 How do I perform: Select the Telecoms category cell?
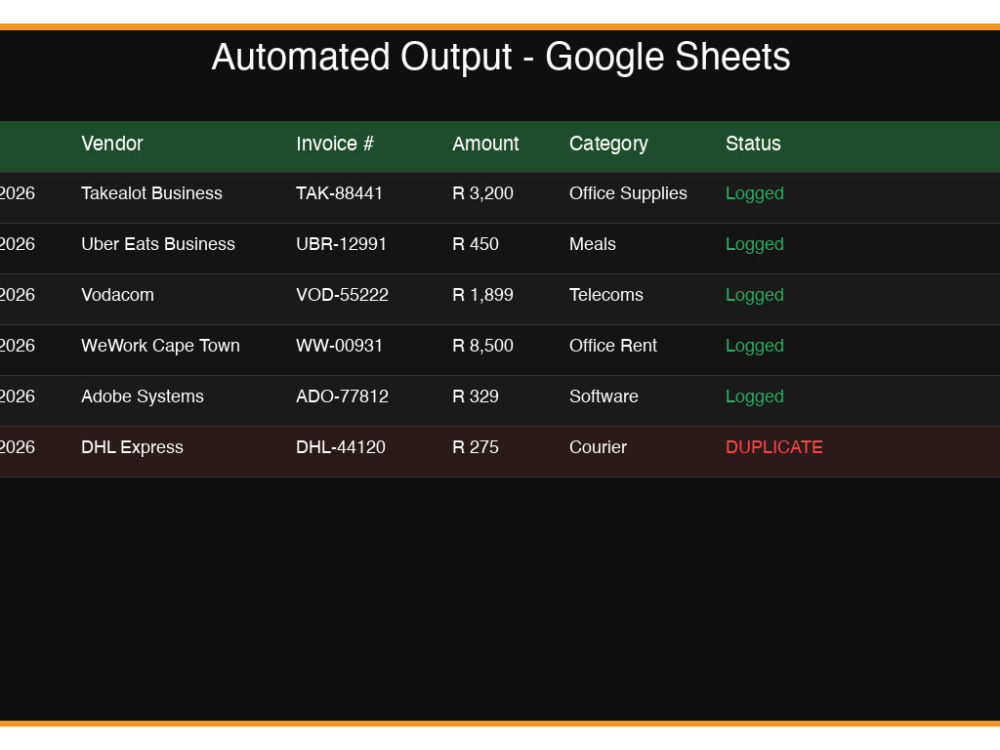pyautogui.click(x=606, y=295)
